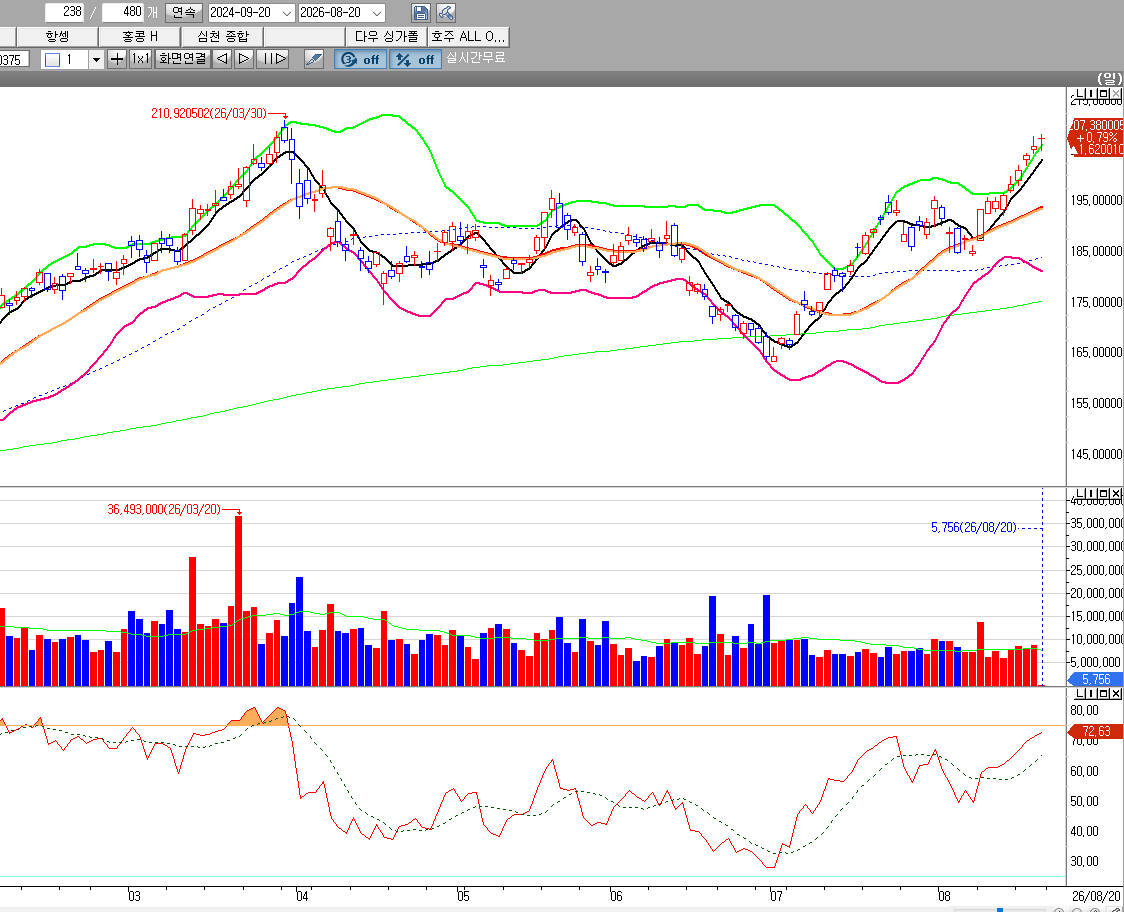Step chart forward with right triangle

(244, 59)
